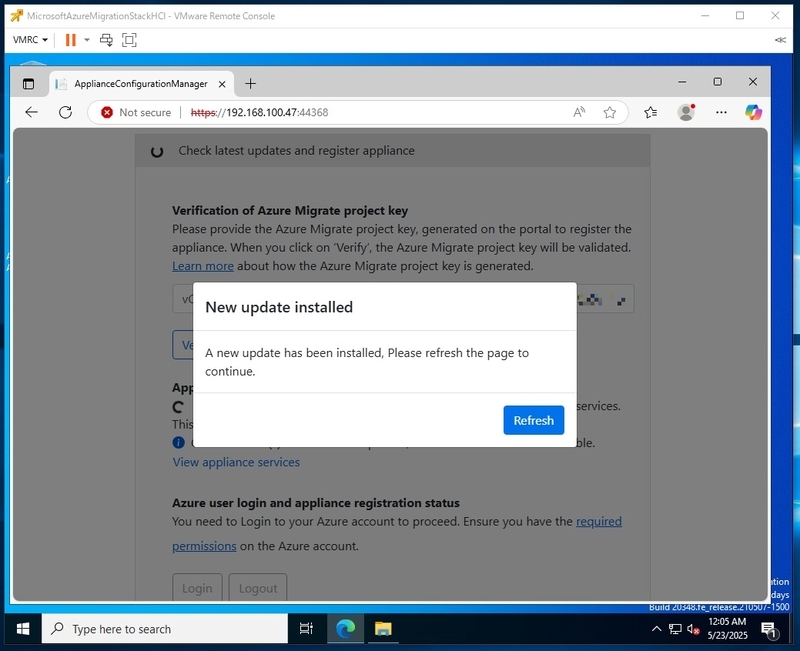Viewport: 800px width, 651px height.
Task: Open the notification center icon
Action: point(768,630)
